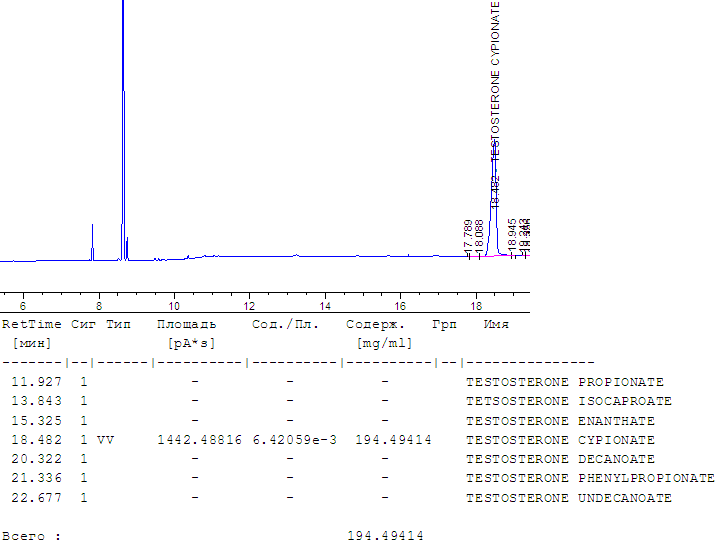Select the TESTOSTERONE PROPIONATE row name
This screenshot has width=719, height=550.
(564, 382)
